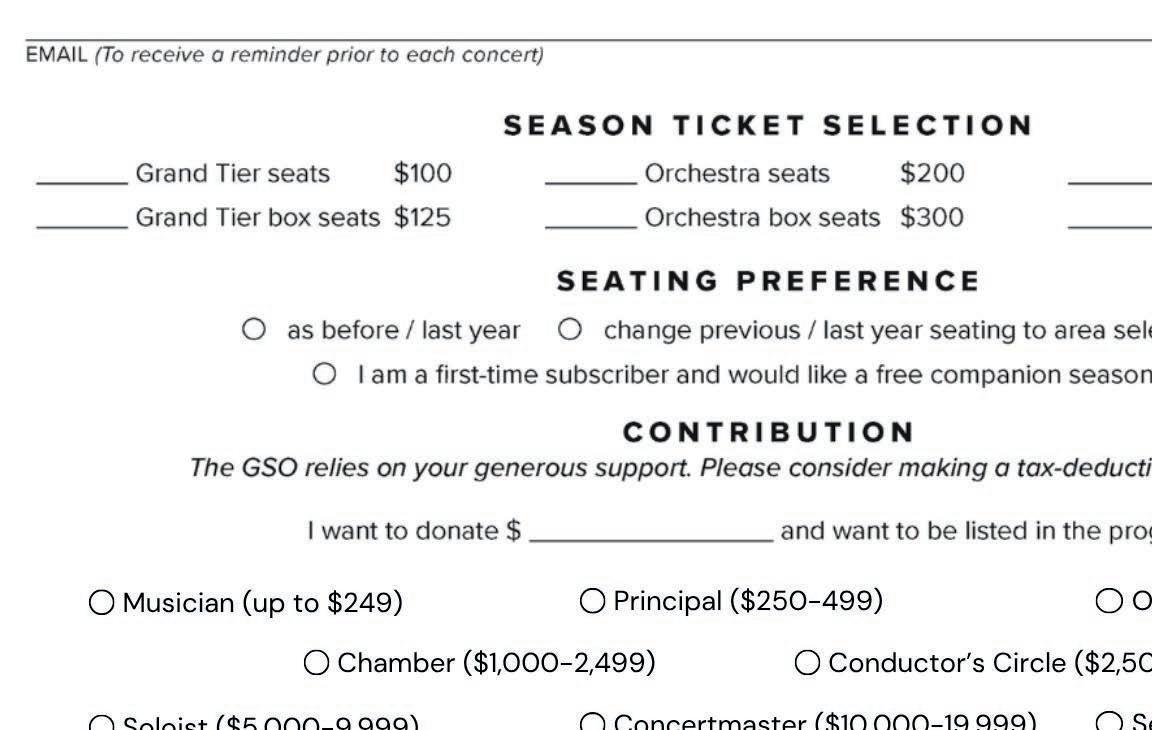Choose the Soloist ($5,000-9,999) donor level
1152x730 pixels.
[102, 723]
